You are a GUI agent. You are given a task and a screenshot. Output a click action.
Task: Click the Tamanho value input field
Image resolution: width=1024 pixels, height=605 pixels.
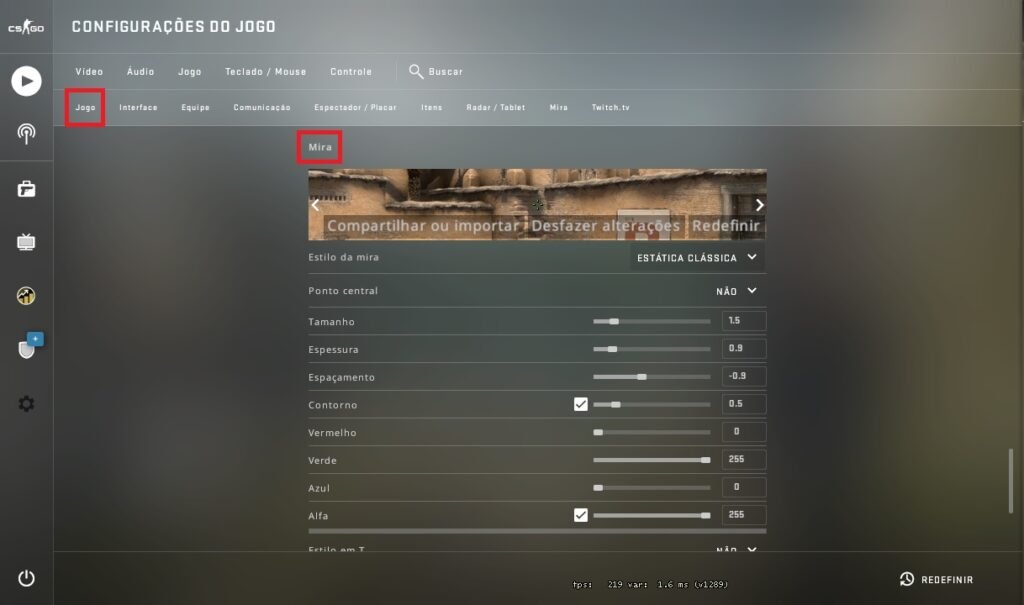743,322
